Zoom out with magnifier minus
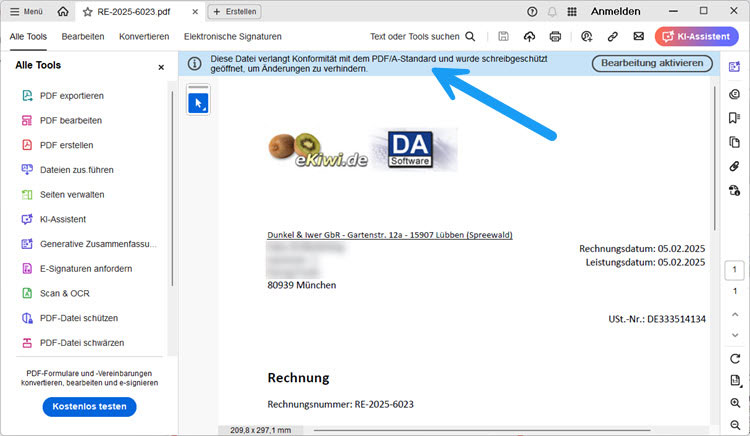The image size is (750, 436). (x=735, y=425)
